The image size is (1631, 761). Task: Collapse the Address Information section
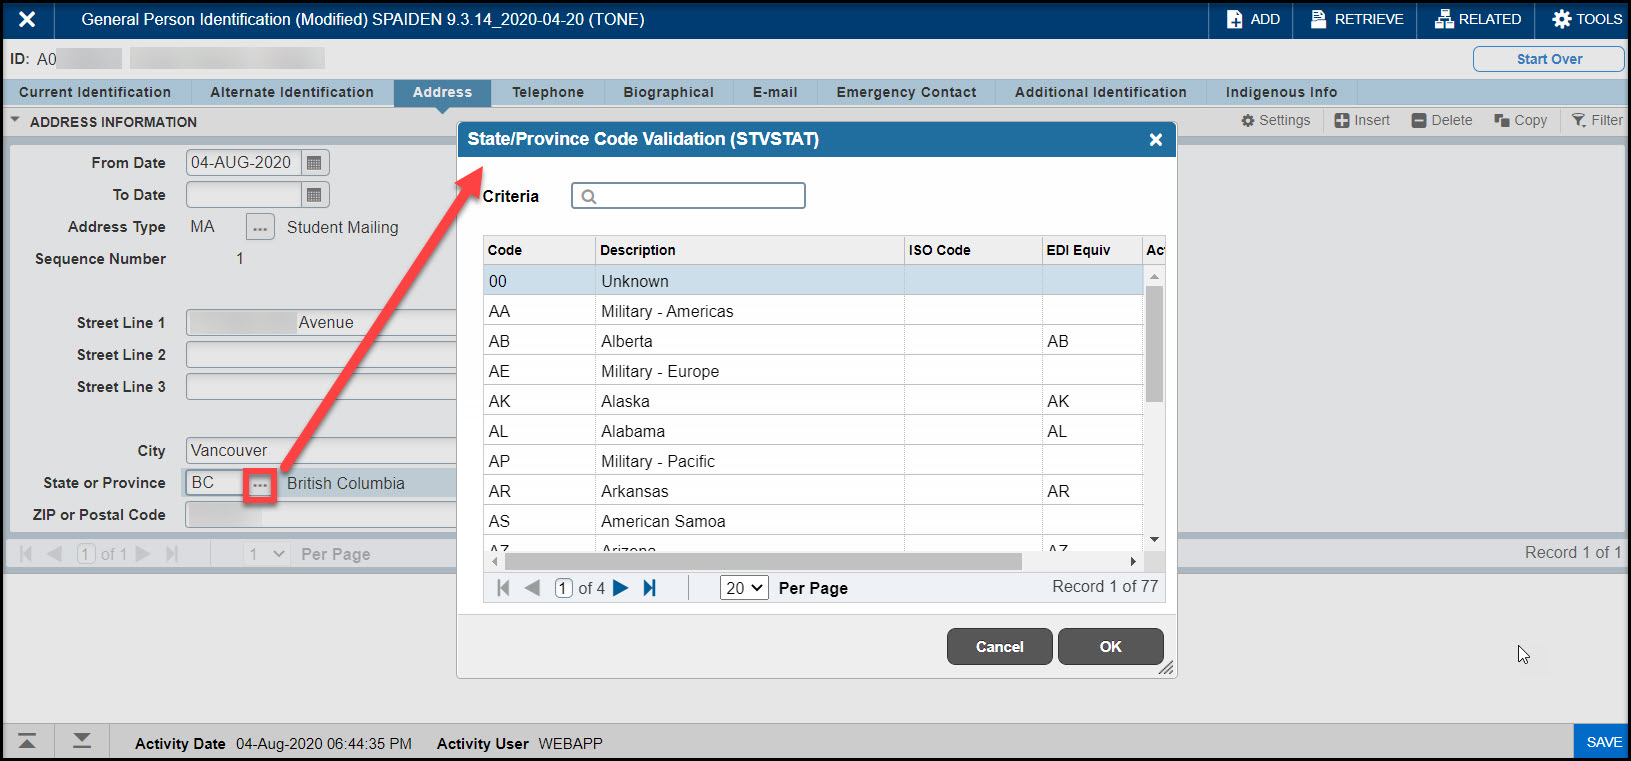[15, 121]
